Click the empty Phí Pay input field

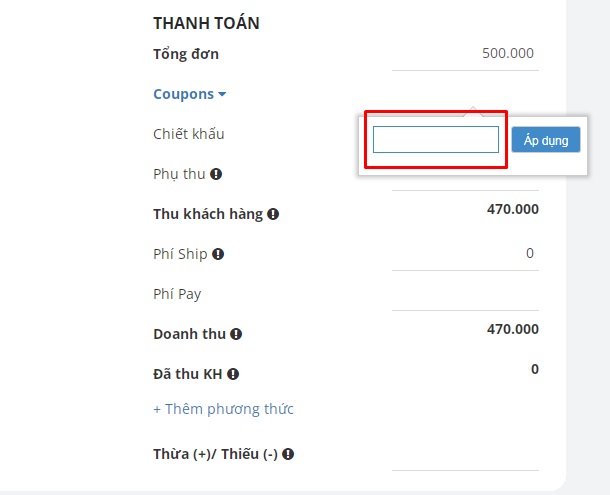pos(465,294)
